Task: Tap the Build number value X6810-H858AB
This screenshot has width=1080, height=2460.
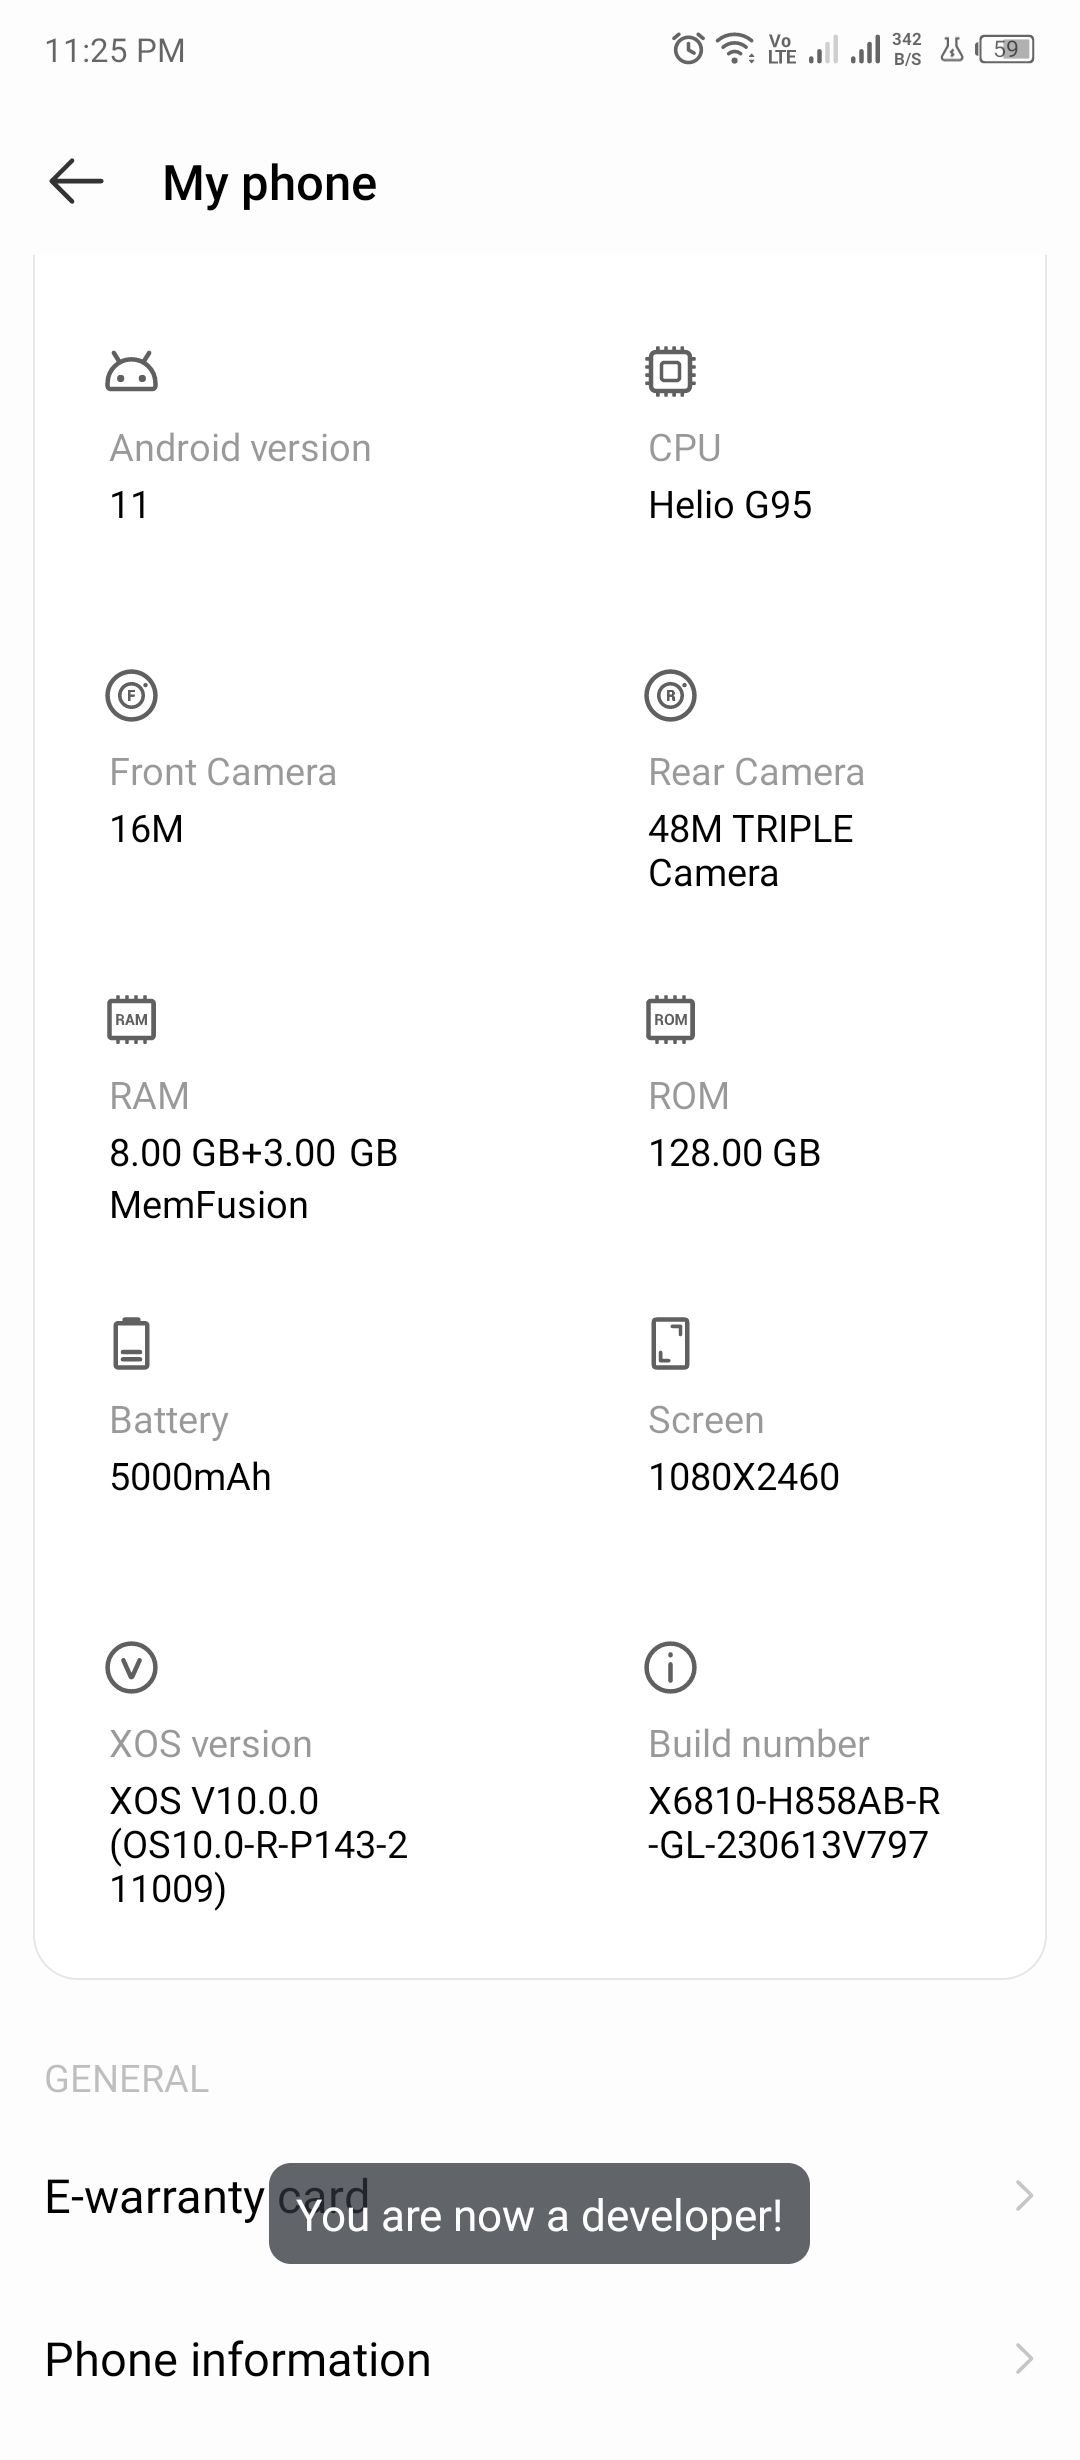Action: 795,1822
